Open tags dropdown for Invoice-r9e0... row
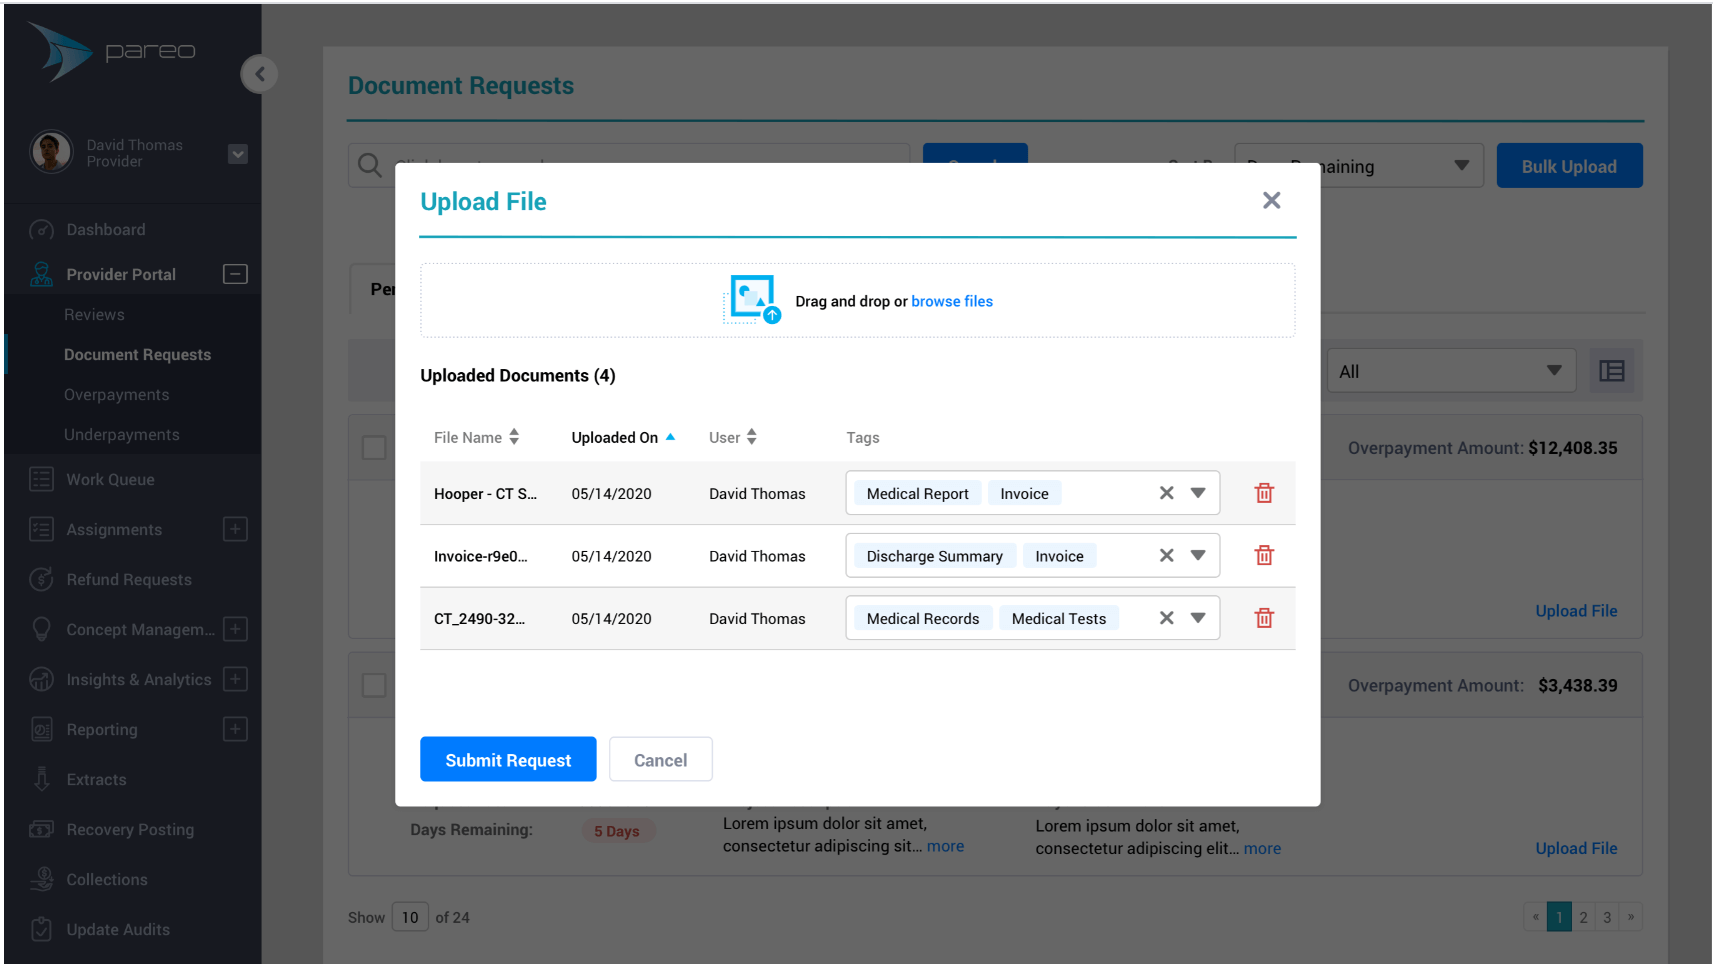This screenshot has width=1713, height=965. pos(1198,555)
